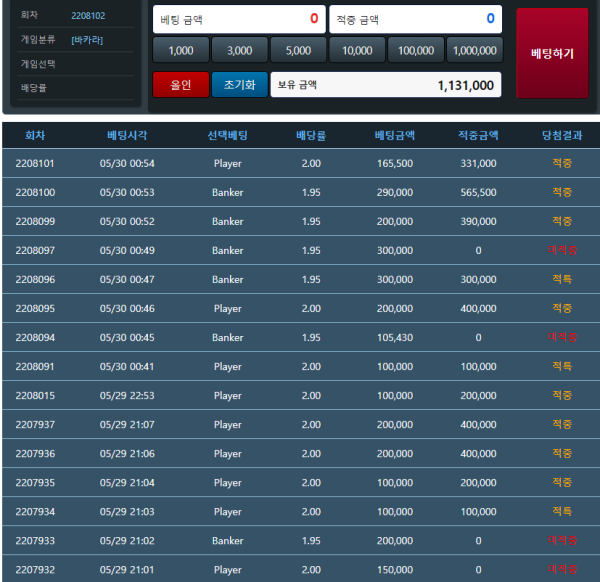Click the 회차 column header

pos(35,135)
